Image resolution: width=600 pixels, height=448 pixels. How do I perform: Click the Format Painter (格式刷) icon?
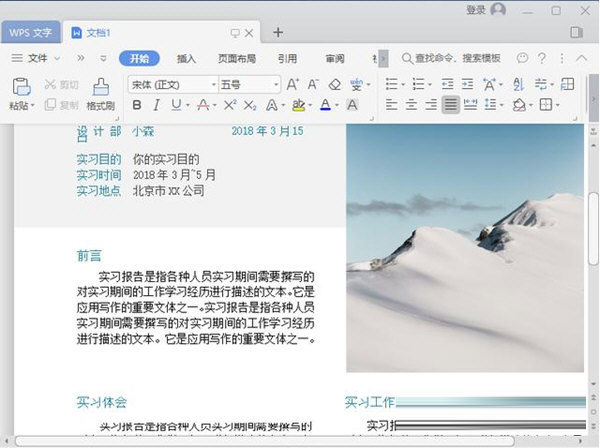point(100,86)
